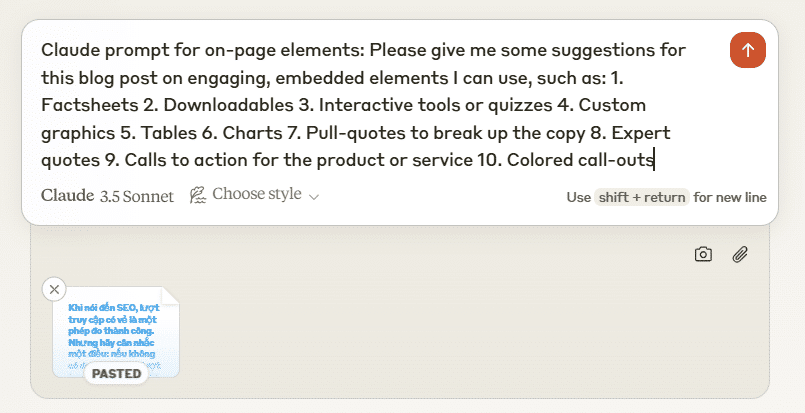
Task: Click the orange send arrow button
Action: pos(747,49)
